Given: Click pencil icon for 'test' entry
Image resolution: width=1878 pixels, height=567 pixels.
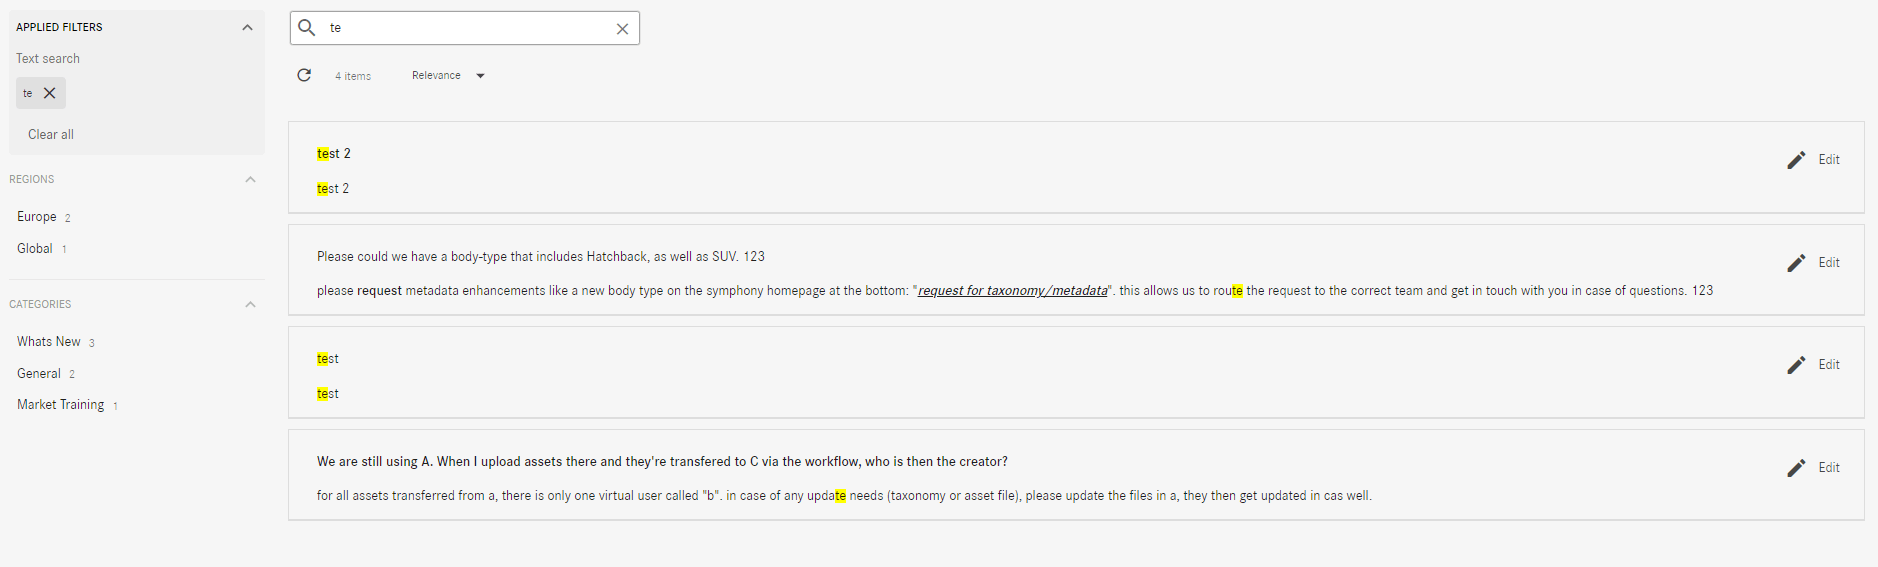Looking at the screenshot, I should pos(1796,365).
